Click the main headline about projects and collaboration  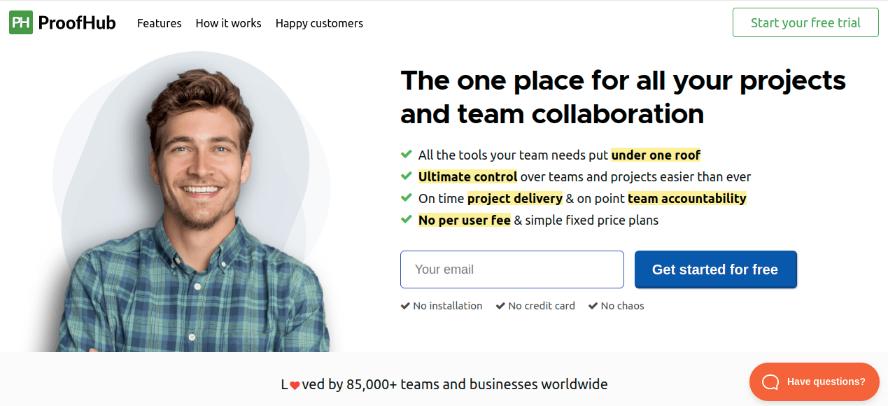click(623, 97)
